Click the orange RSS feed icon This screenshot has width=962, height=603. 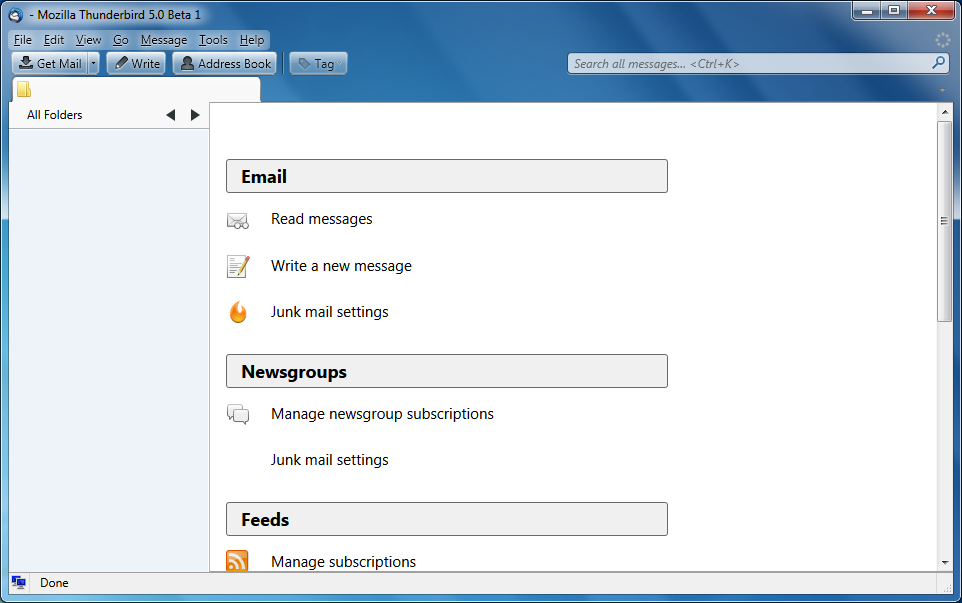click(237, 561)
